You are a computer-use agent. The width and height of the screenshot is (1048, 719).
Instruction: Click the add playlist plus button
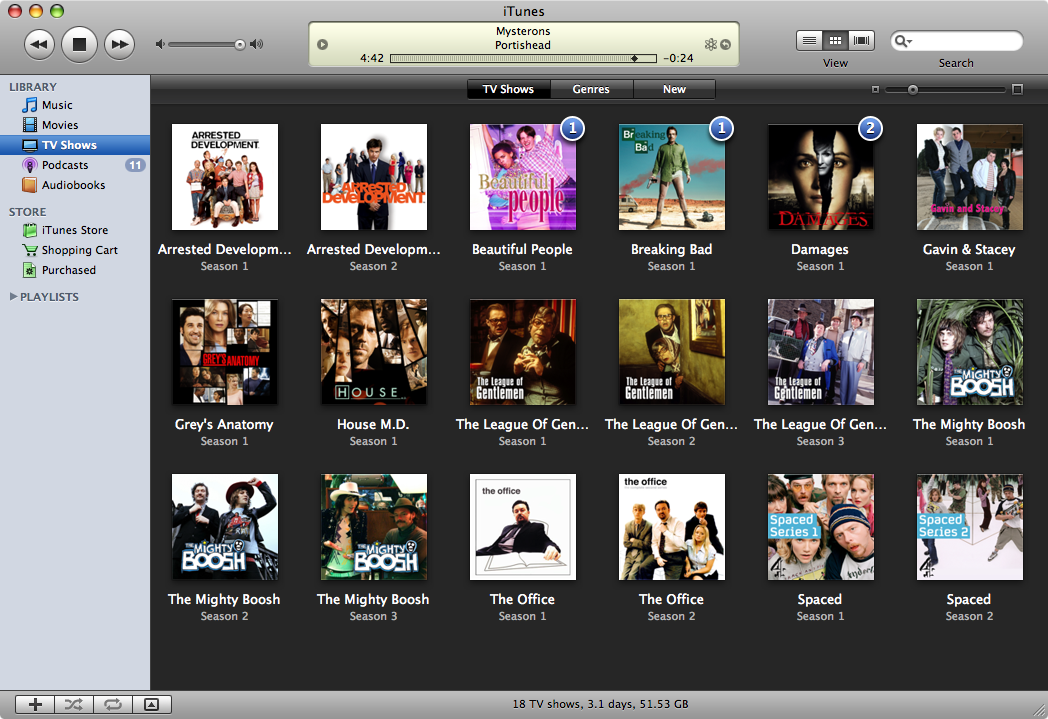(x=35, y=704)
